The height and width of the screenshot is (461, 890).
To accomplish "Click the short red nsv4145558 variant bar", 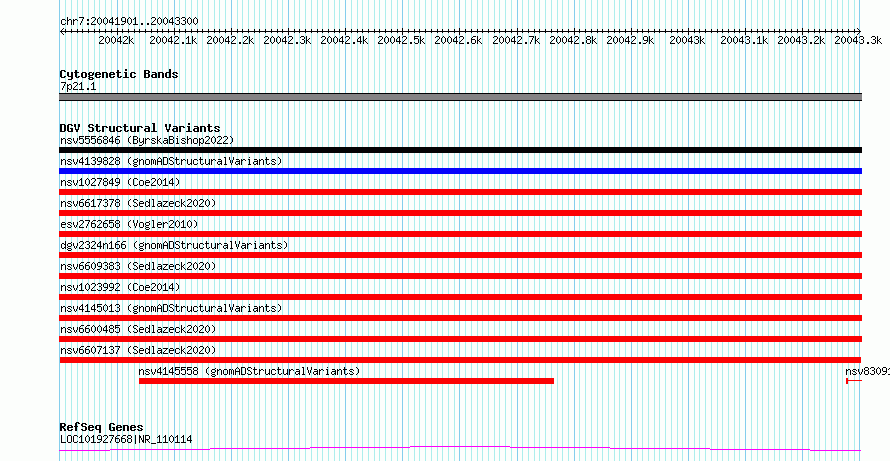I will coord(346,381).
